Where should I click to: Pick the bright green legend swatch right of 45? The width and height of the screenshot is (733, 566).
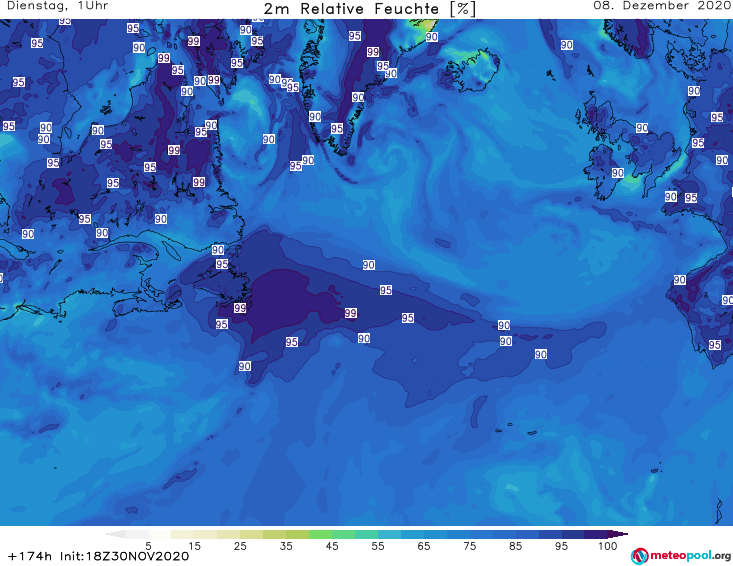tap(343, 534)
